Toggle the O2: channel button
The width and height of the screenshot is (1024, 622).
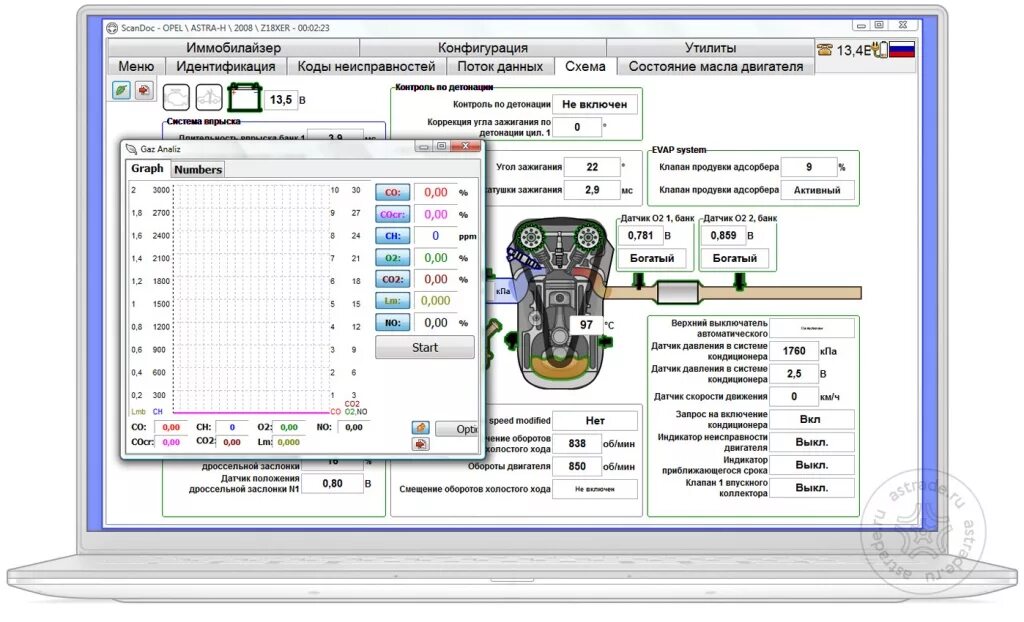pos(392,258)
